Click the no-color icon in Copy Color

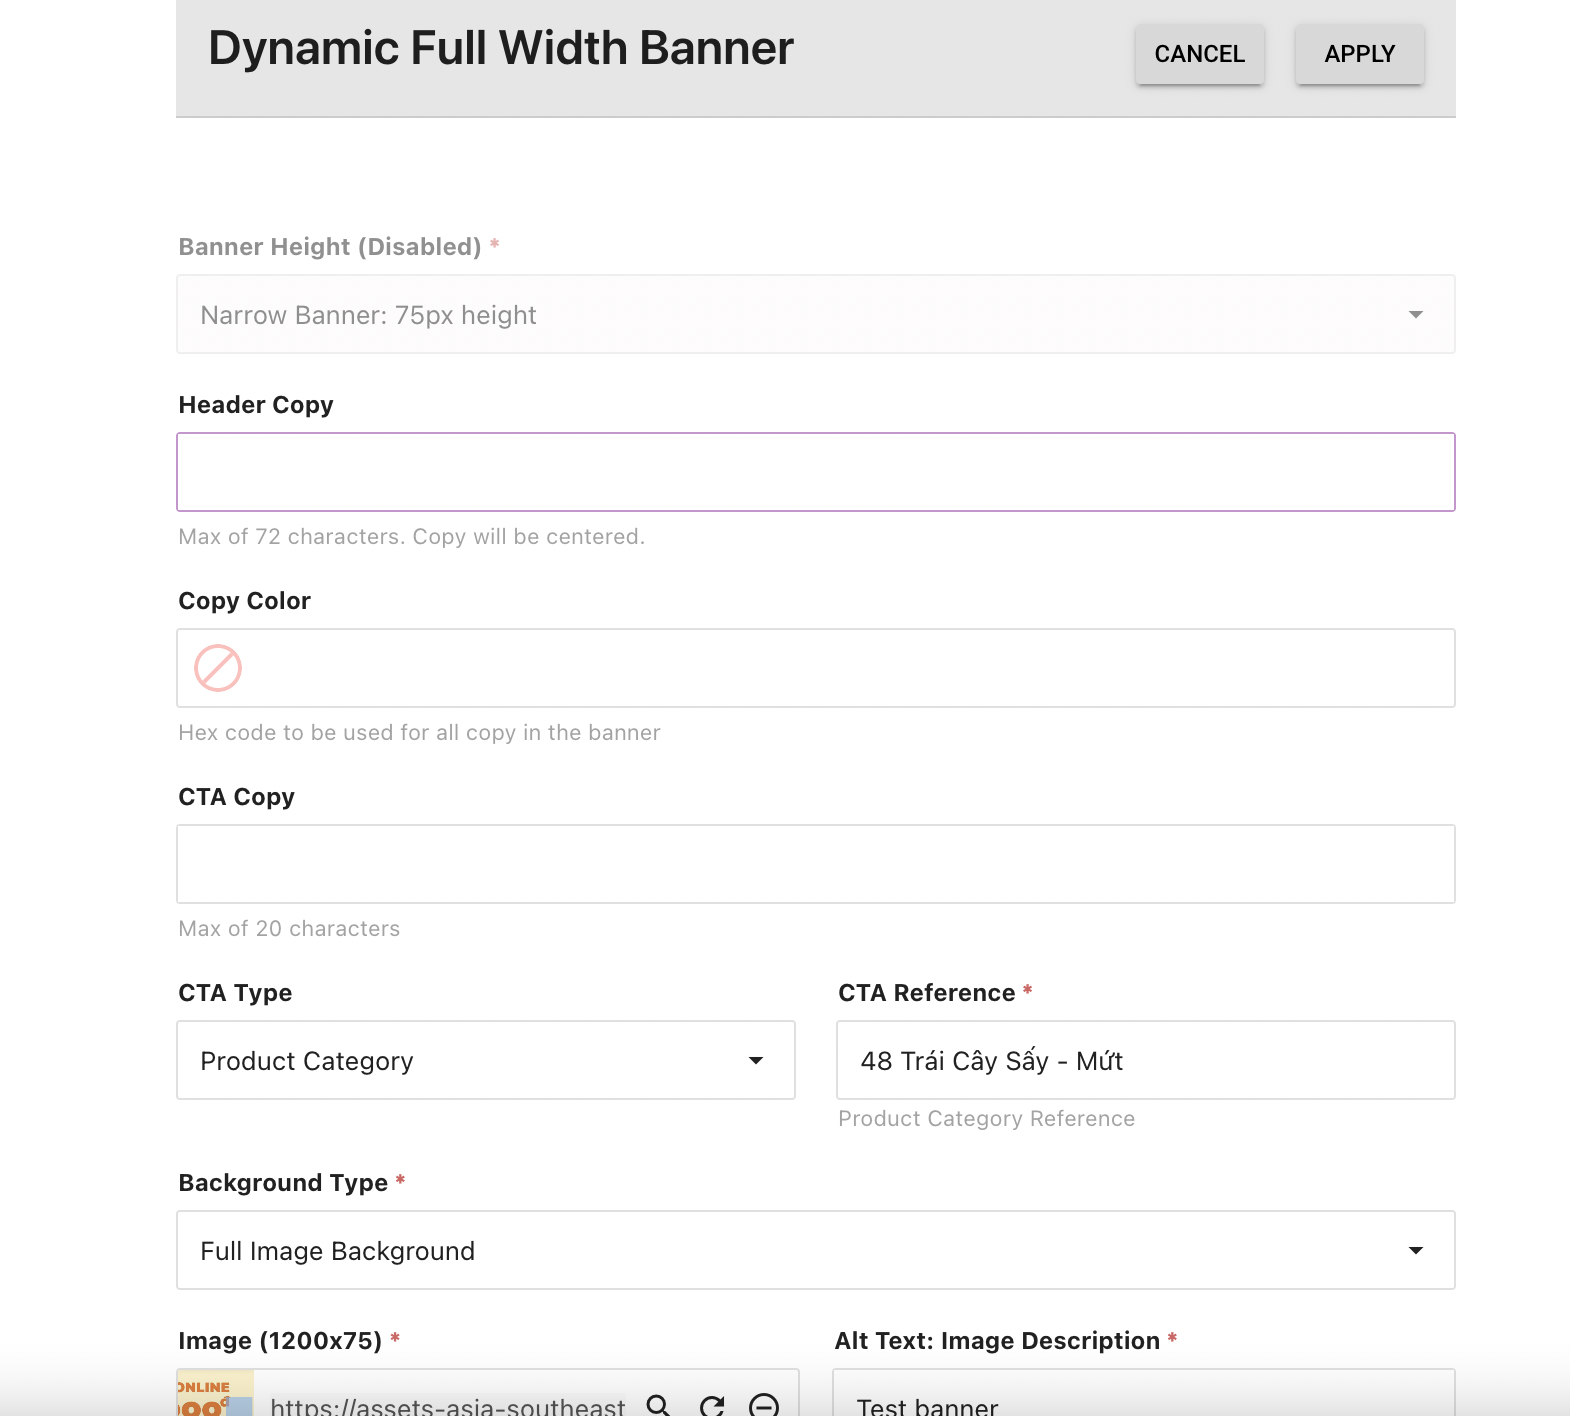point(218,668)
